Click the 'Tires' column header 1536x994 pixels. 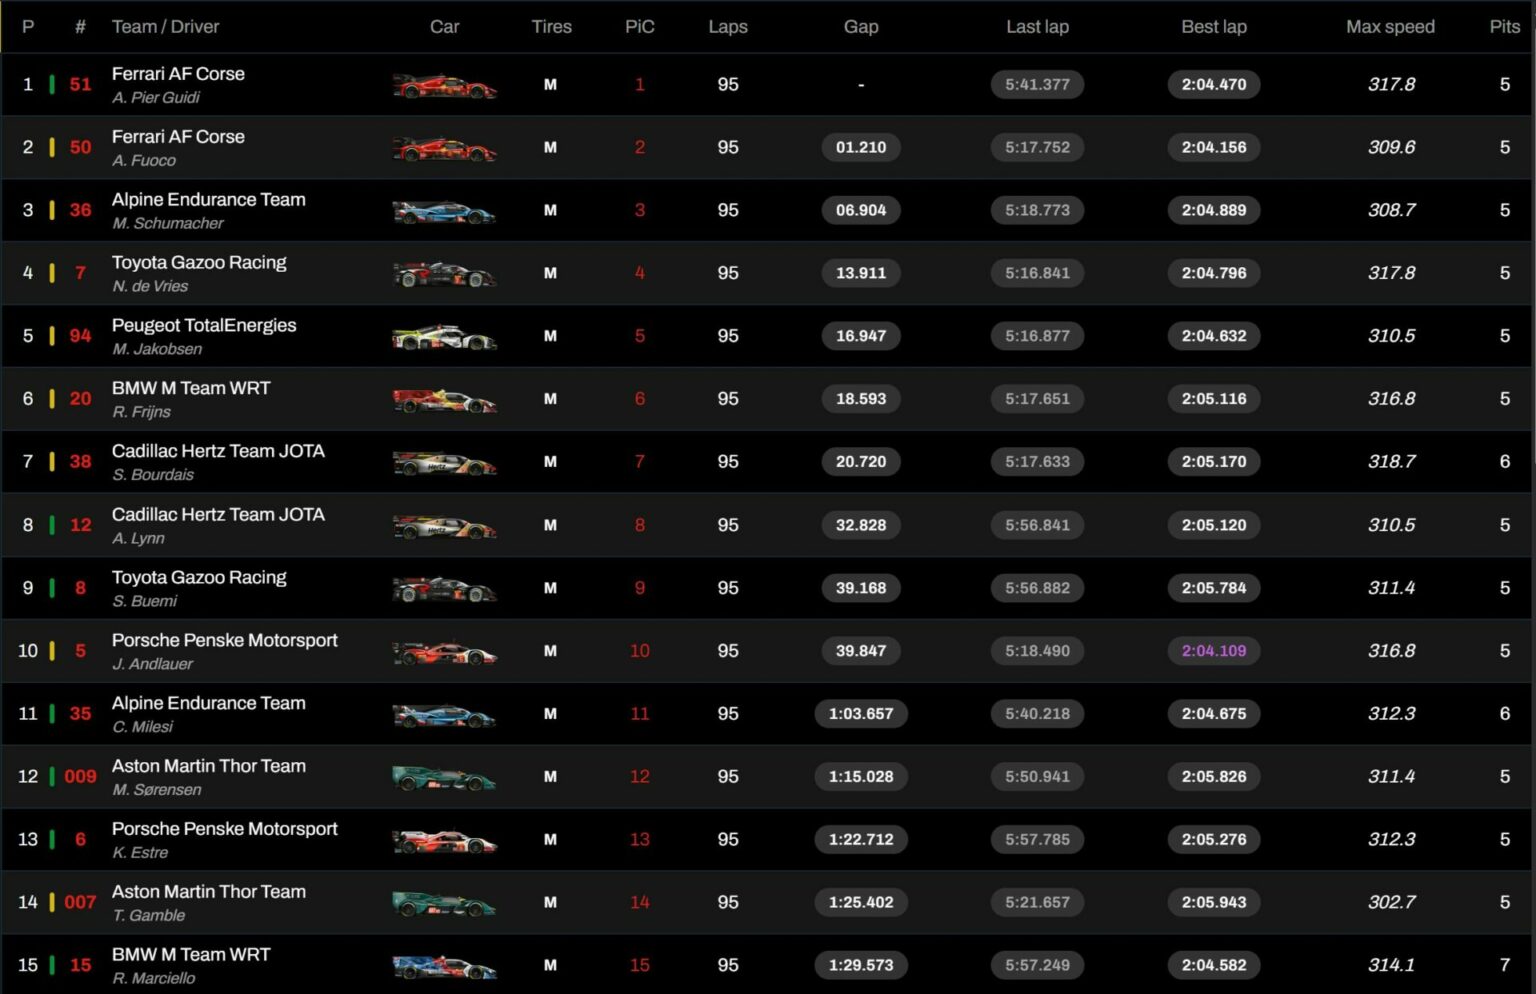(551, 27)
